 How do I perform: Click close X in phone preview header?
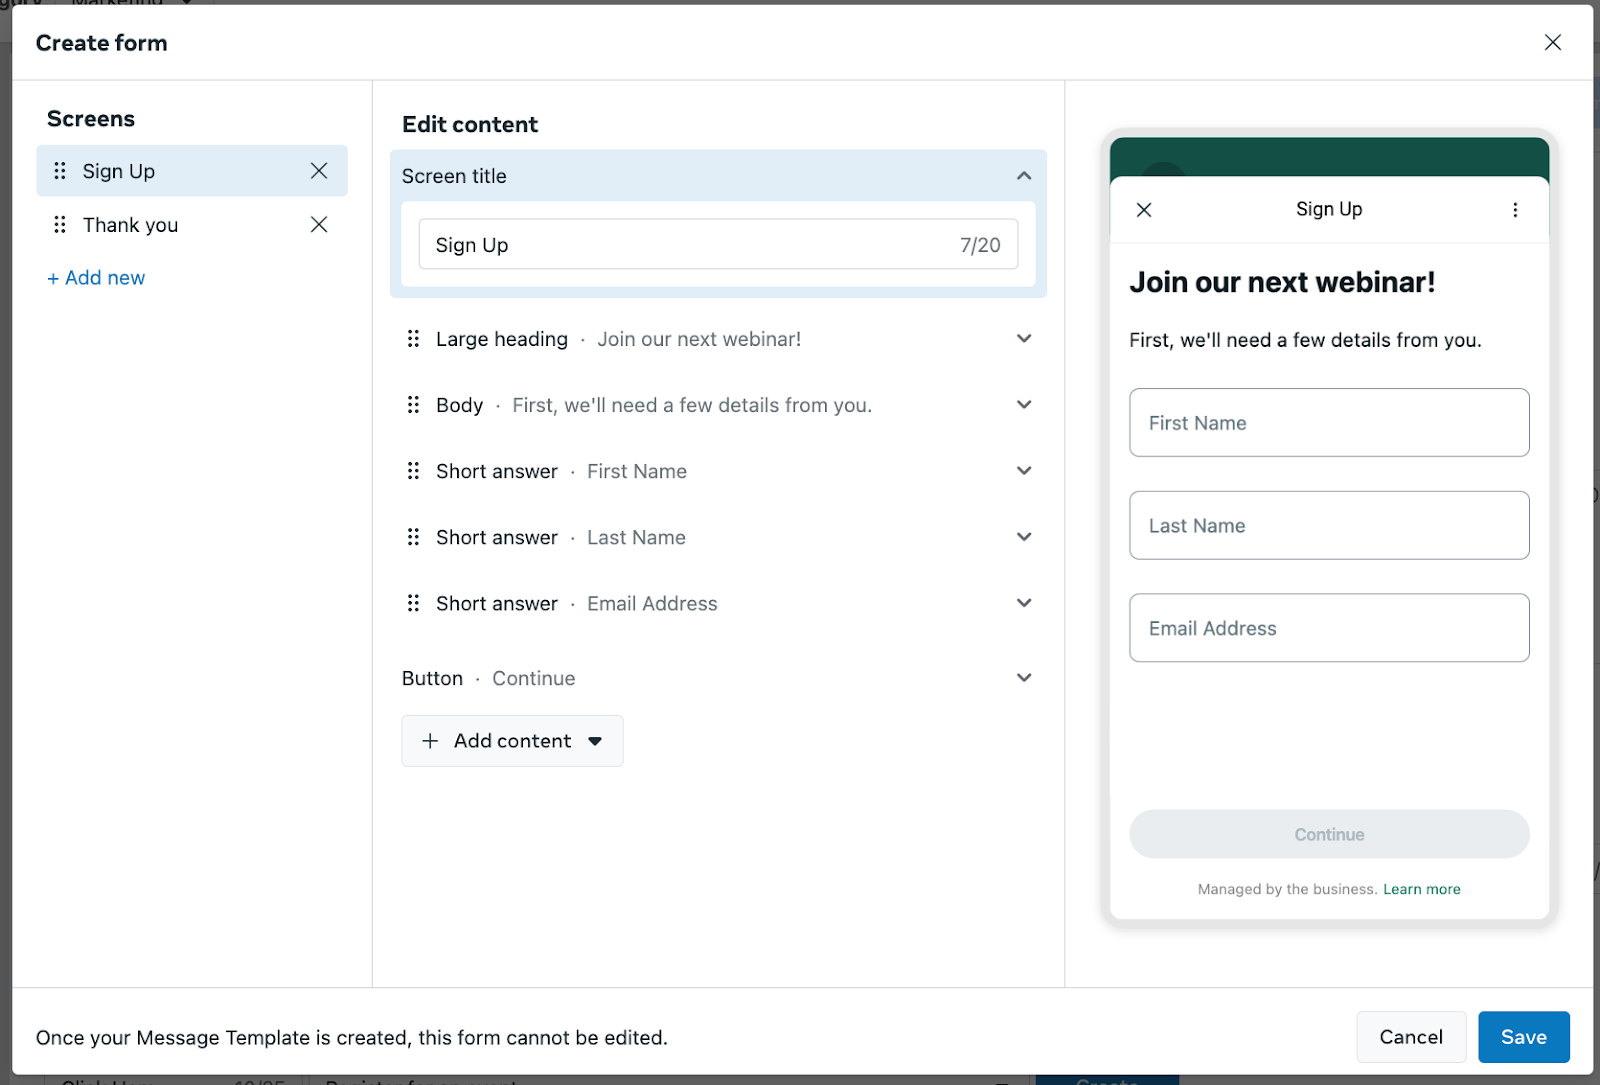click(x=1144, y=210)
